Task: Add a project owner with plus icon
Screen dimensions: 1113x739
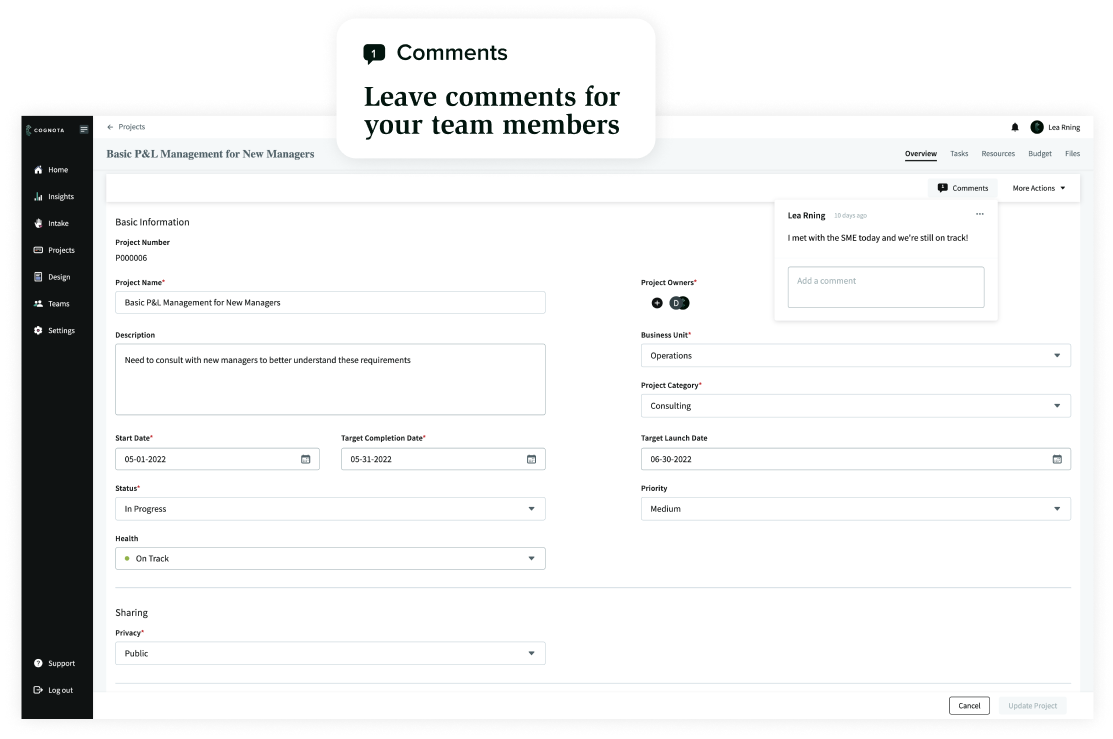Action: pyautogui.click(x=657, y=302)
